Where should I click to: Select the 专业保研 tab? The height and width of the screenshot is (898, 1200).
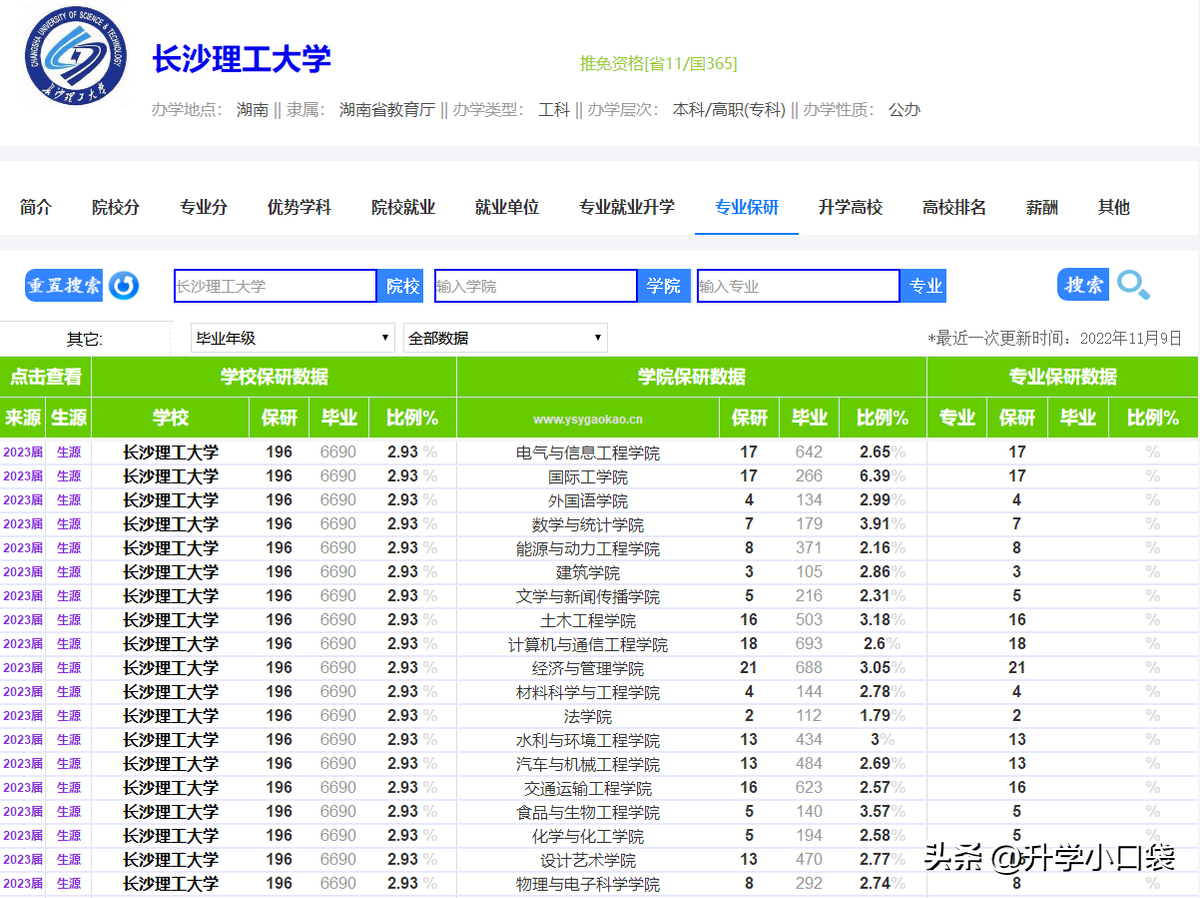point(747,207)
